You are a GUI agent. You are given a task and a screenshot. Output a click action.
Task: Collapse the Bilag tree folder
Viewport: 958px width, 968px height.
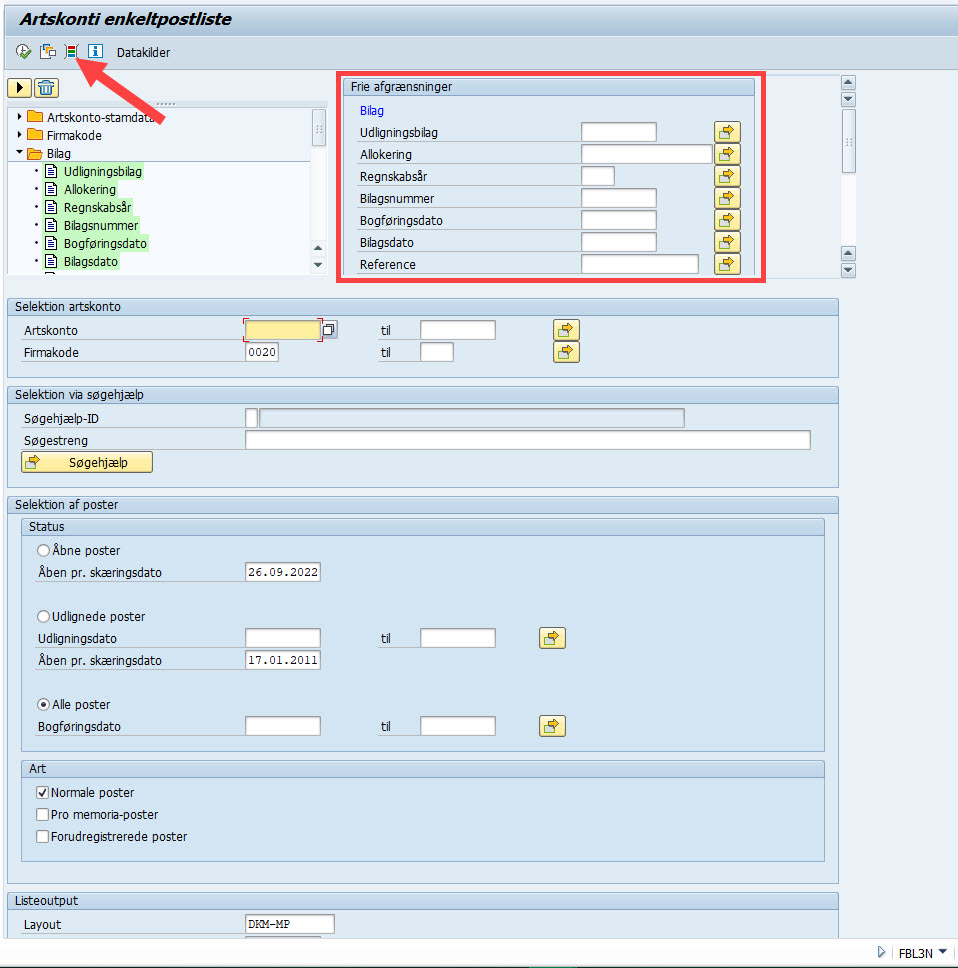(20, 153)
